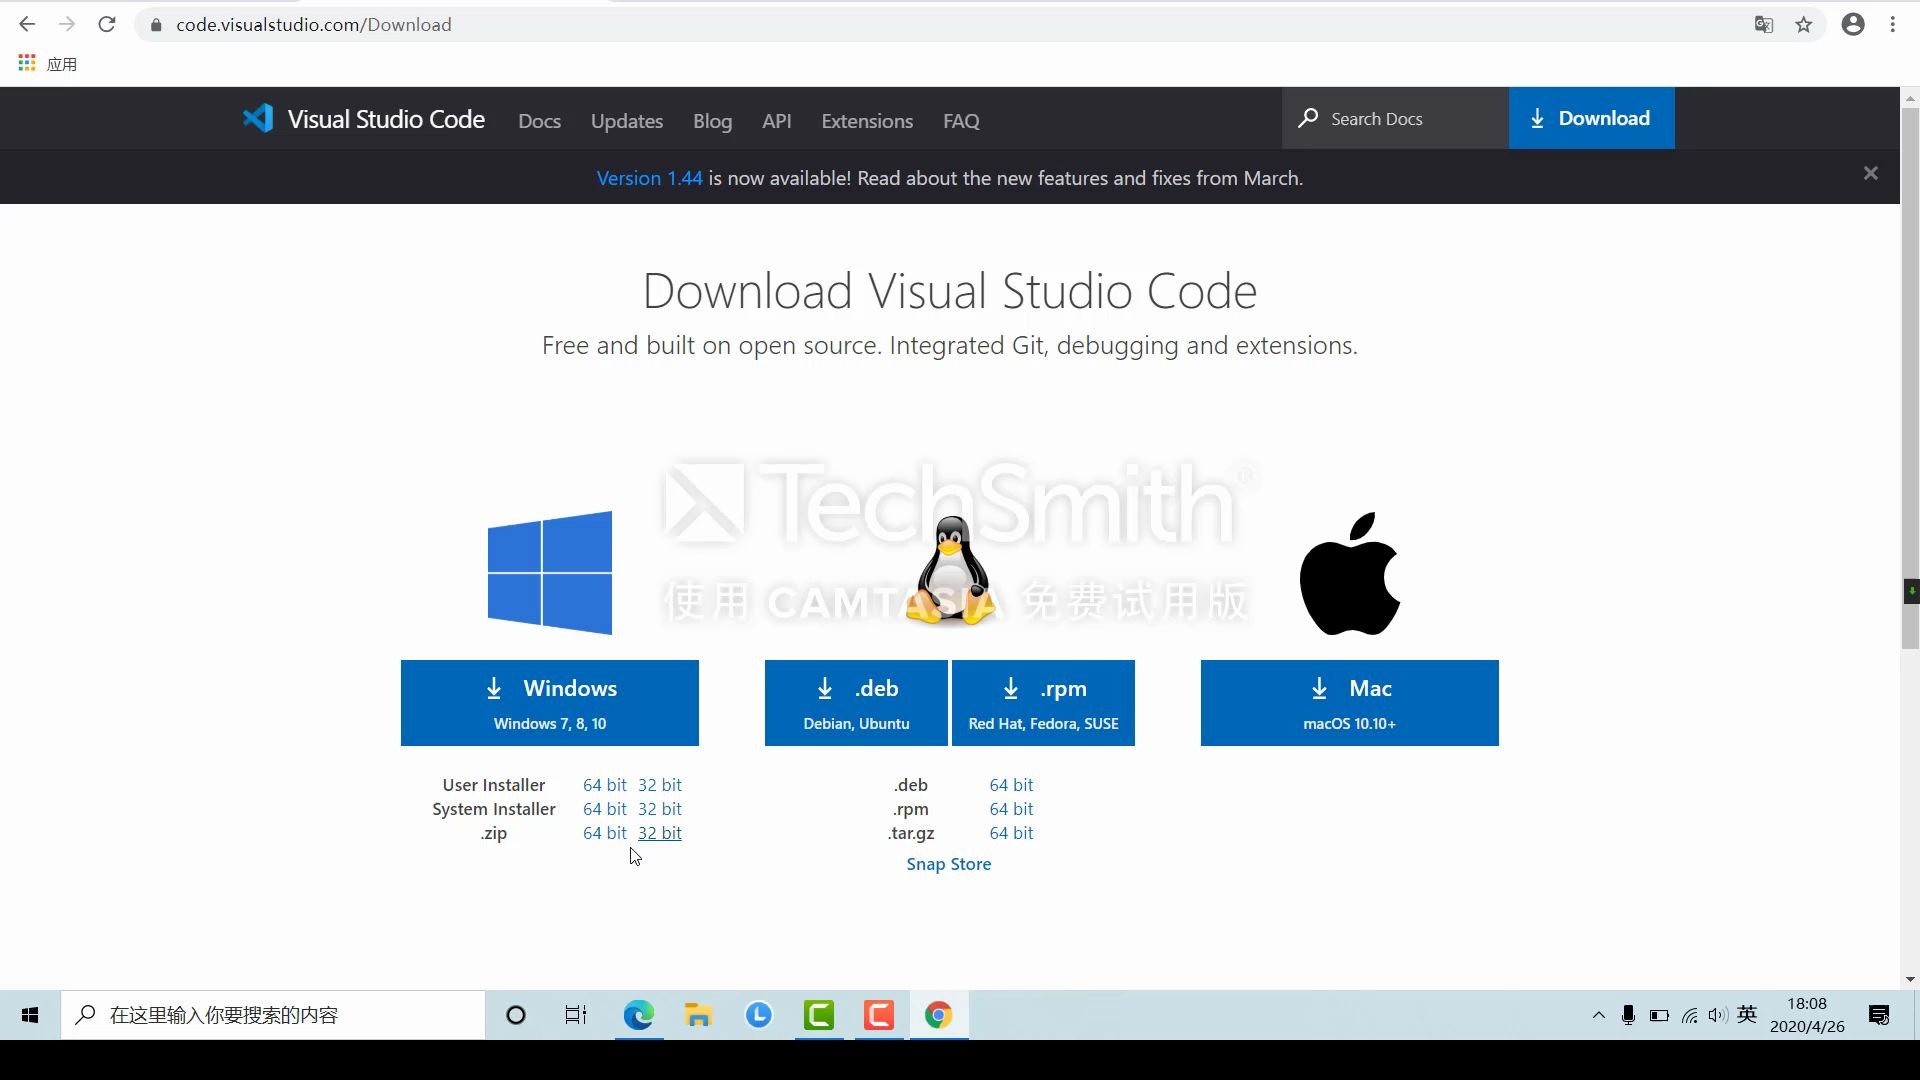Focus the Search Docs field
The height and width of the screenshot is (1080, 1920).
point(1396,118)
